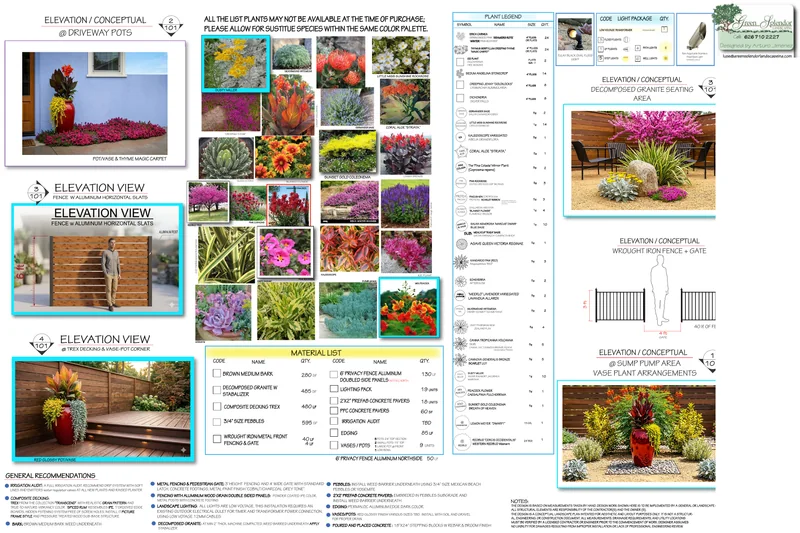
Task: Open the sump pump vase plant arrangement rendering
Action: [x=639, y=433]
